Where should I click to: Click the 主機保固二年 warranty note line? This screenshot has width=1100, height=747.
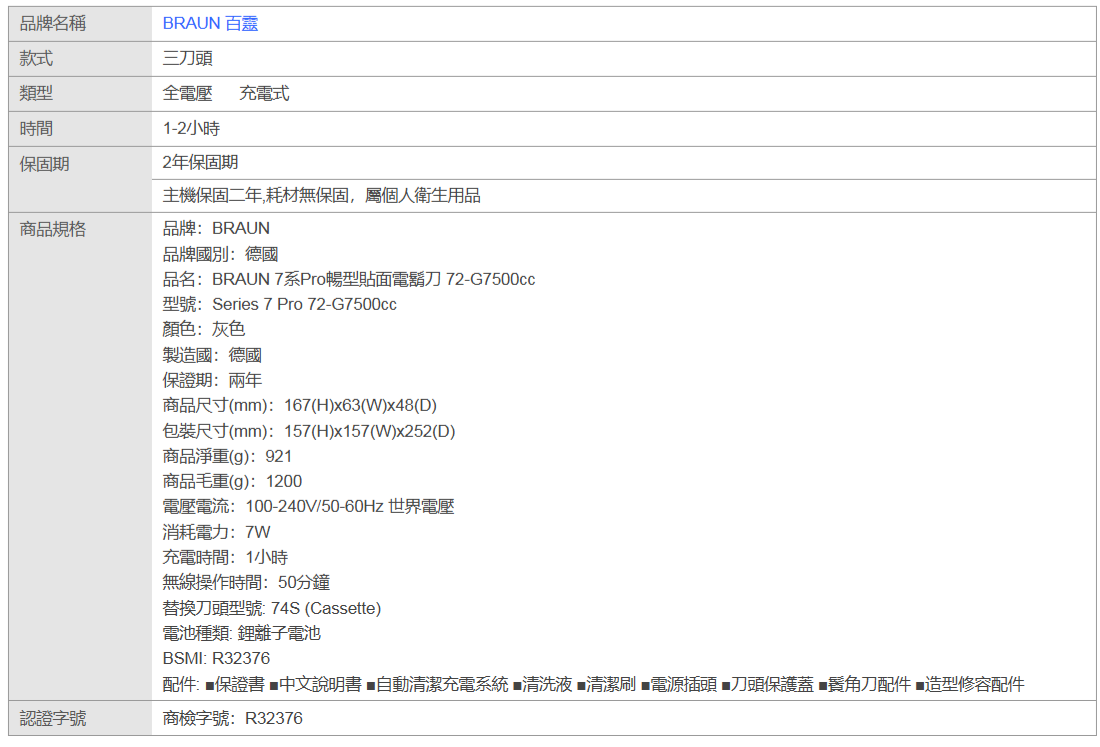pyautogui.click(x=321, y=196)
